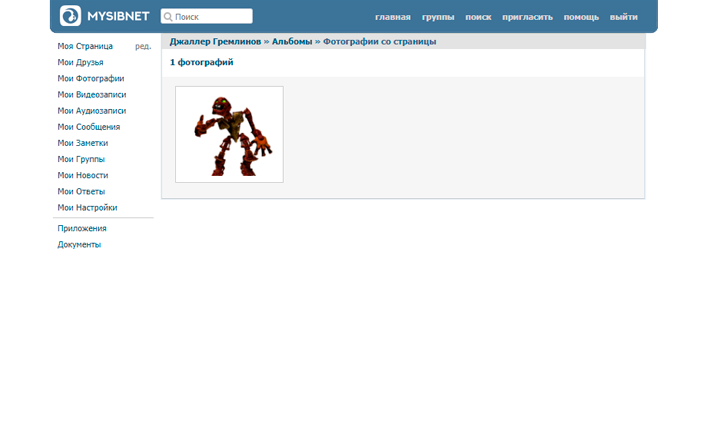Click the ред. edit link

coord(143,47)
